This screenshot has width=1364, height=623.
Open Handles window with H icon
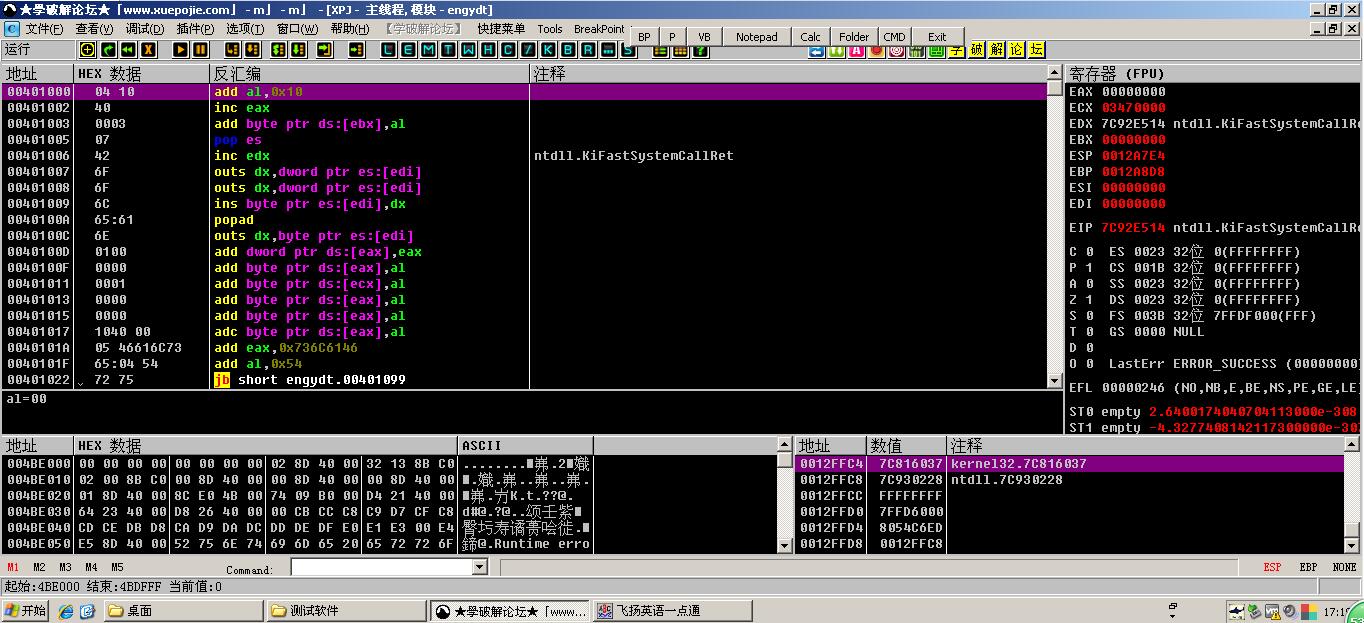(x=487, y=49)
